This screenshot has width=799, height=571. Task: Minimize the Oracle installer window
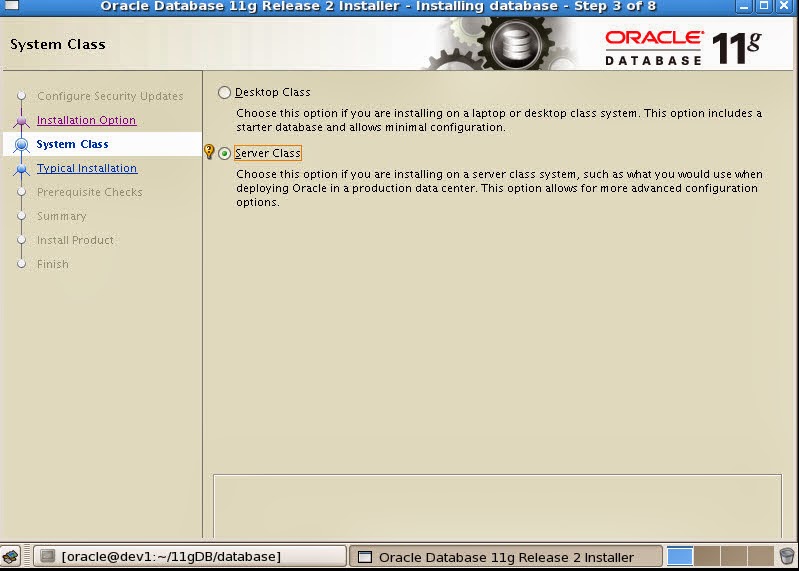(744, 6)
